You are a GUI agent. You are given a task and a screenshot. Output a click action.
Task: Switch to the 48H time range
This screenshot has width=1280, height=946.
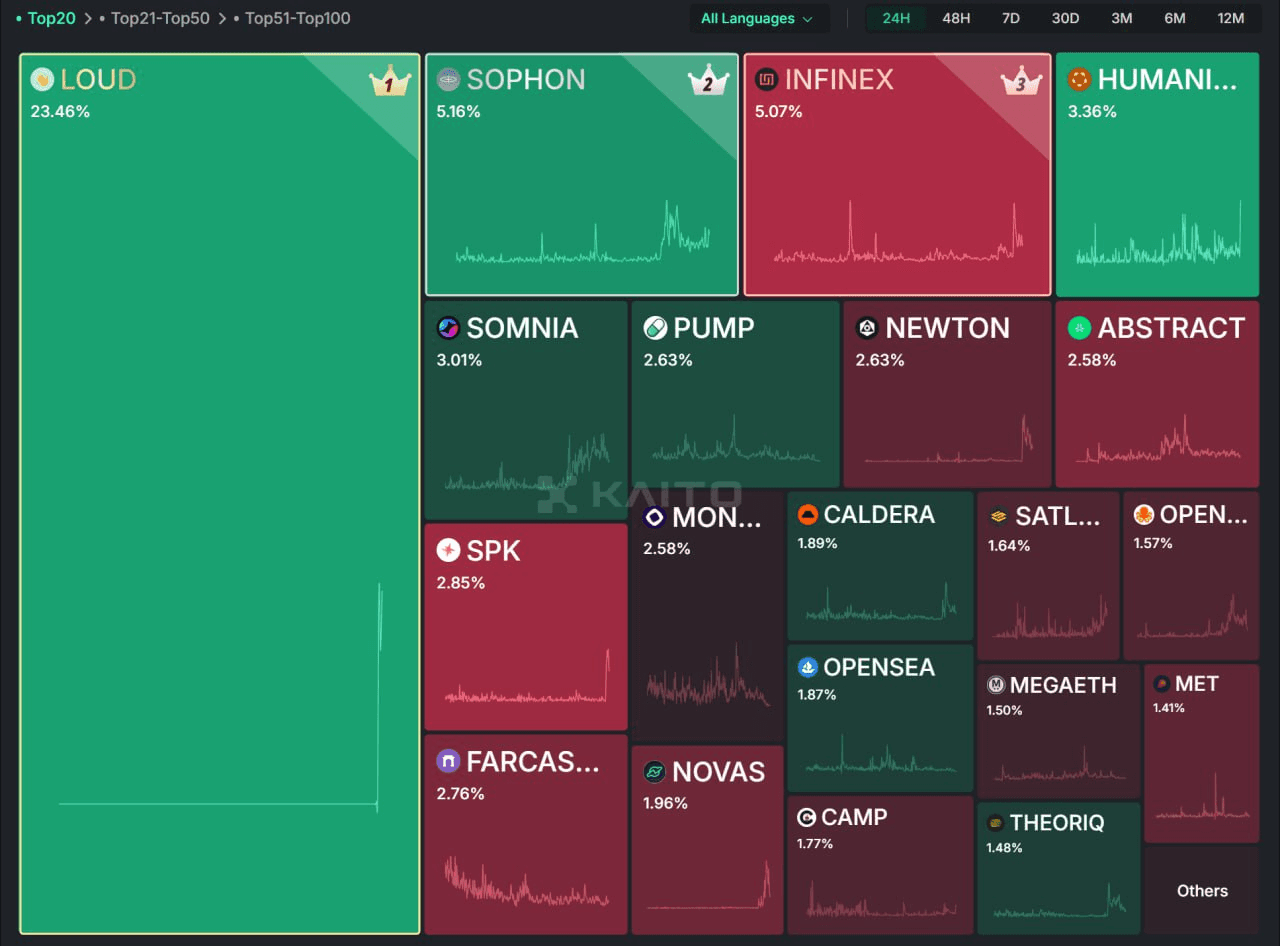[956, 18]
